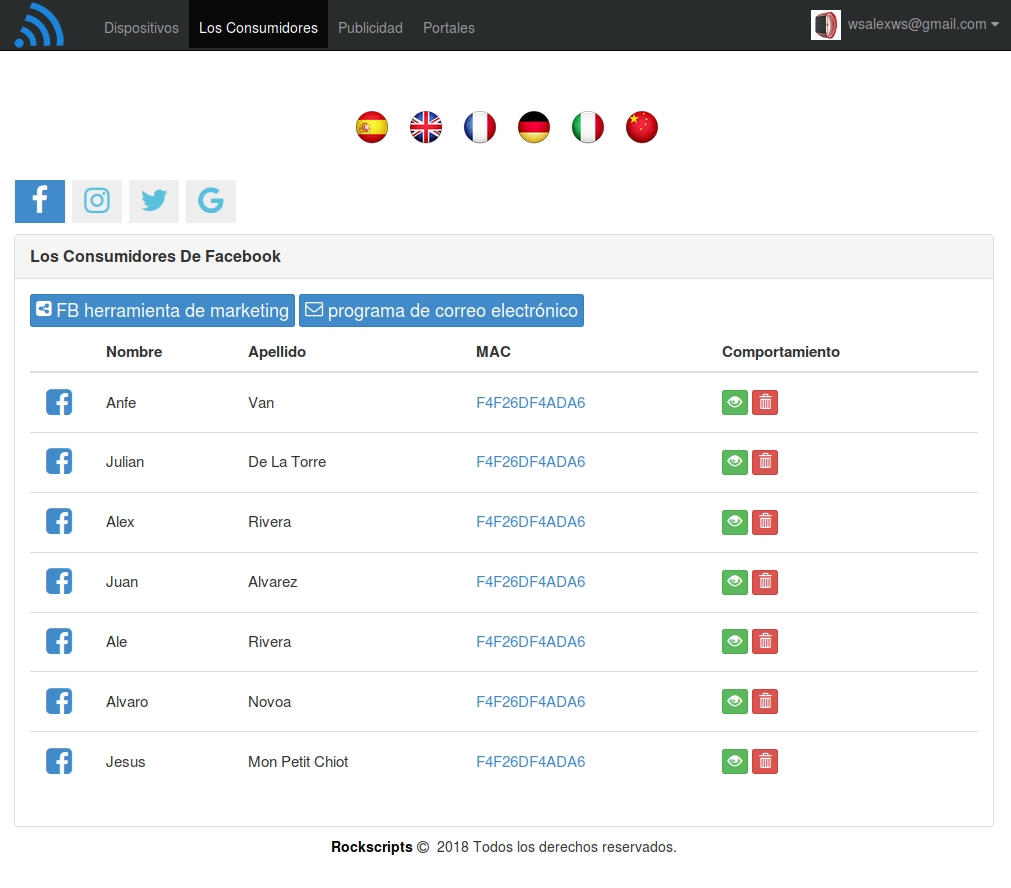The width and height of the screenshot is (1011, 888).
Task: Delete consumer Jesus Mon Petit Chiot
Action: 765,762
